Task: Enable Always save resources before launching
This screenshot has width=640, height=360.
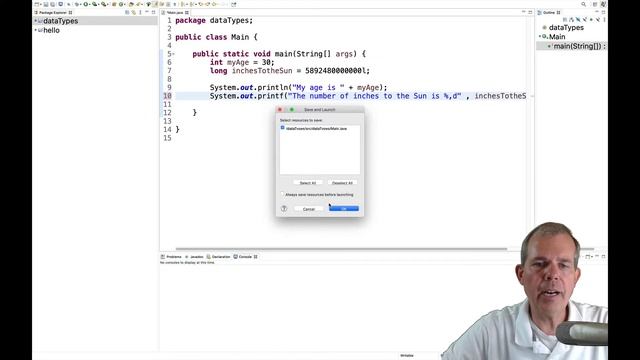Action: [282, 194]
